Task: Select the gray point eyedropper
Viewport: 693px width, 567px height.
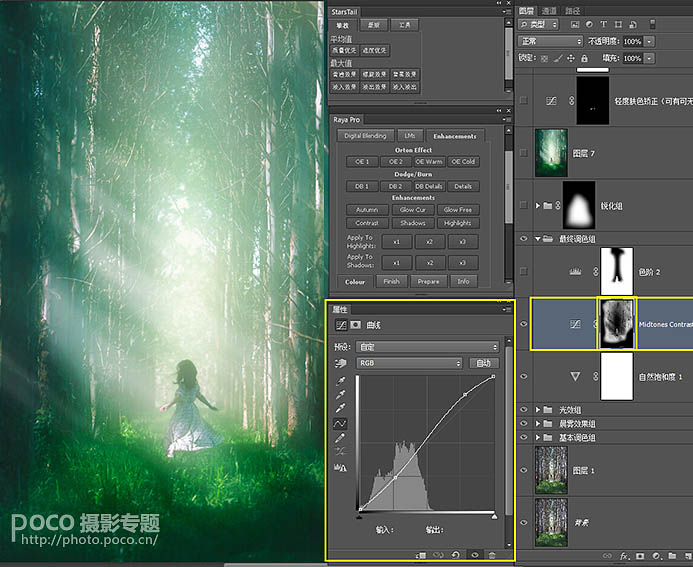Action: (x=340, y=395)
